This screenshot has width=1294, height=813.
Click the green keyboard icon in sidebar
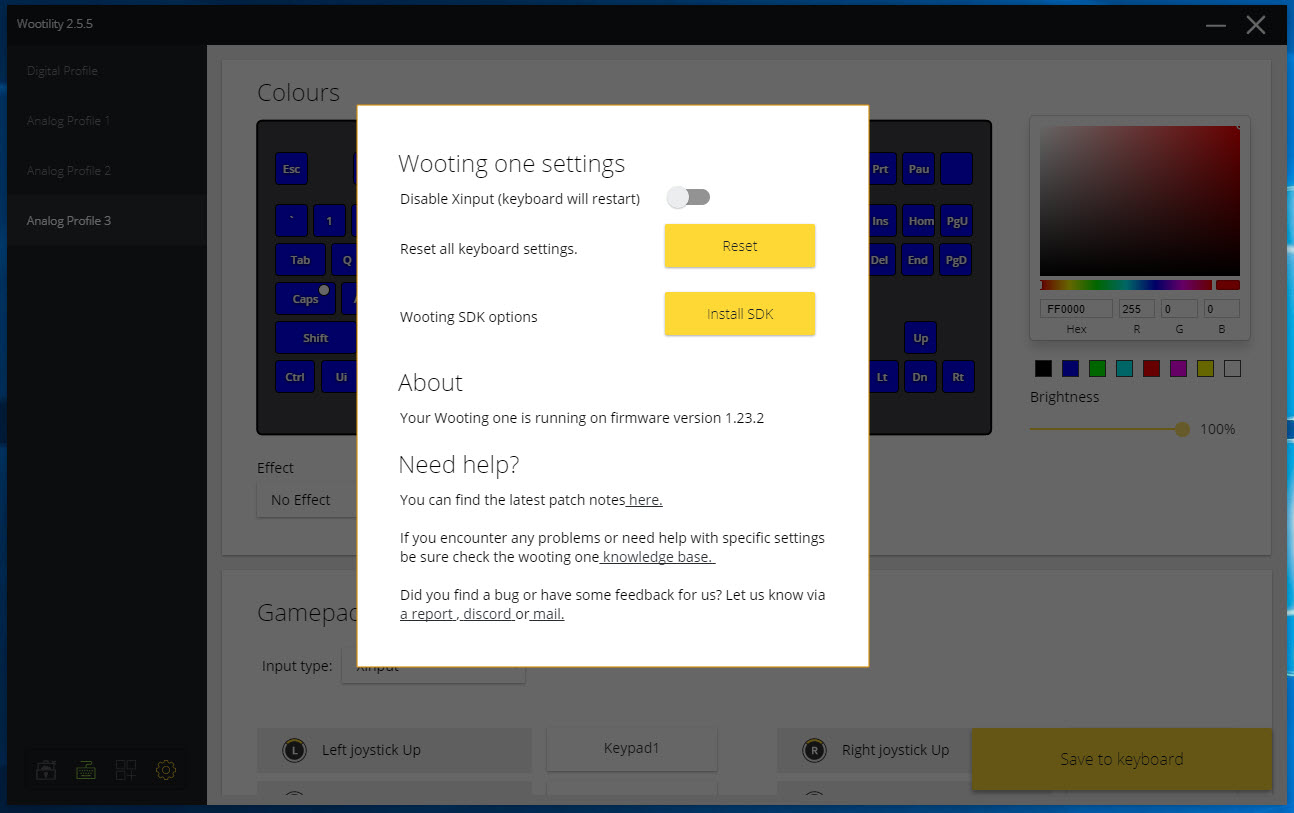86,770
